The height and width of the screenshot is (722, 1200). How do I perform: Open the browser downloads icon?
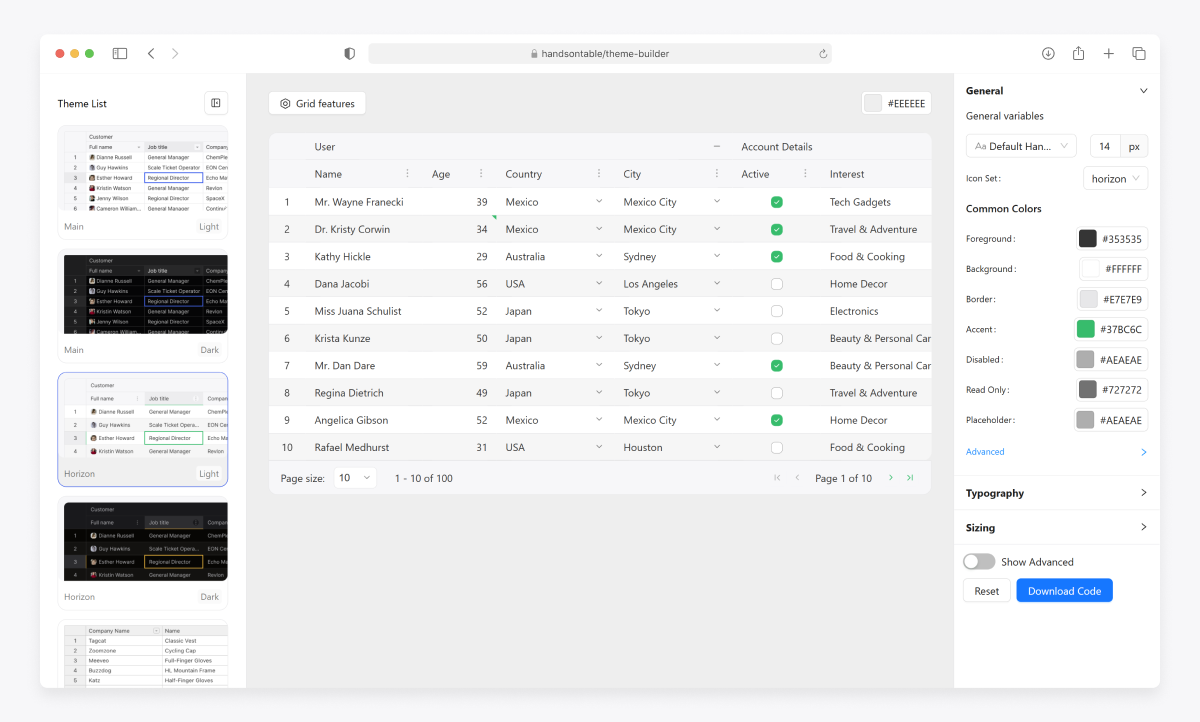(1048, 54)
